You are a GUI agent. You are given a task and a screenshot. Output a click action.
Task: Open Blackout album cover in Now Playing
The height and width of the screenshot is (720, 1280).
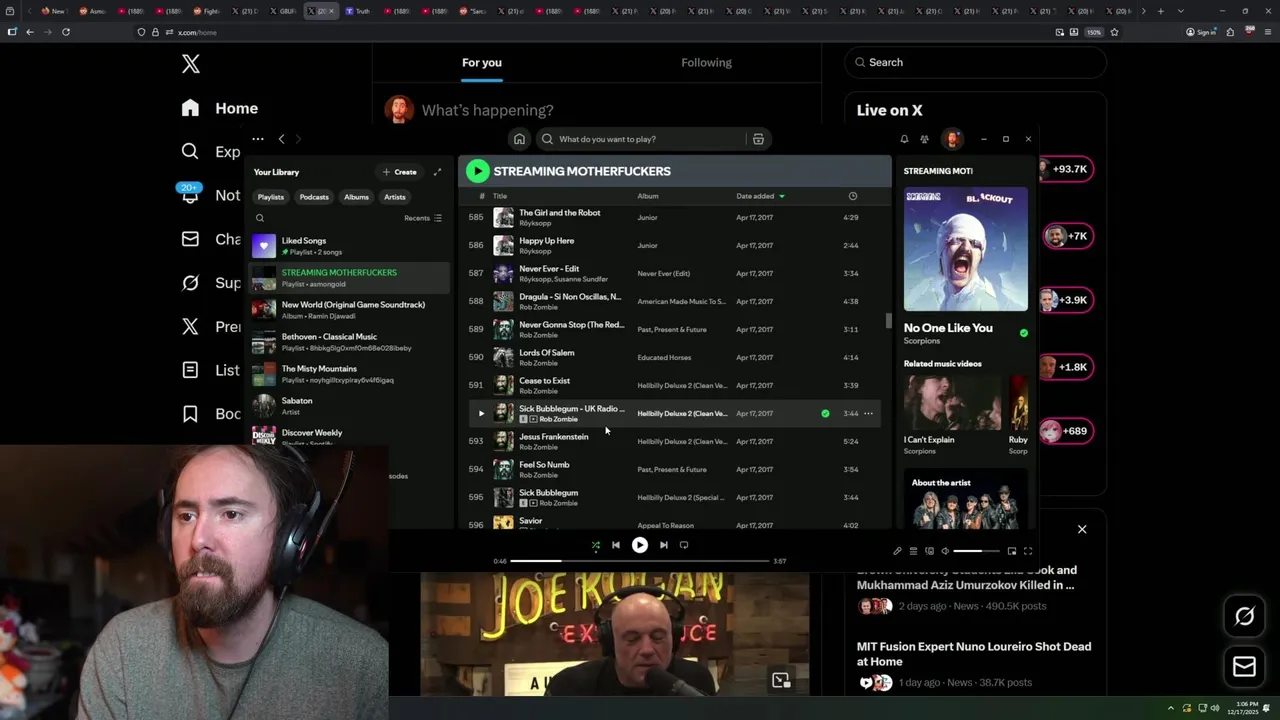tap(966, 249)
